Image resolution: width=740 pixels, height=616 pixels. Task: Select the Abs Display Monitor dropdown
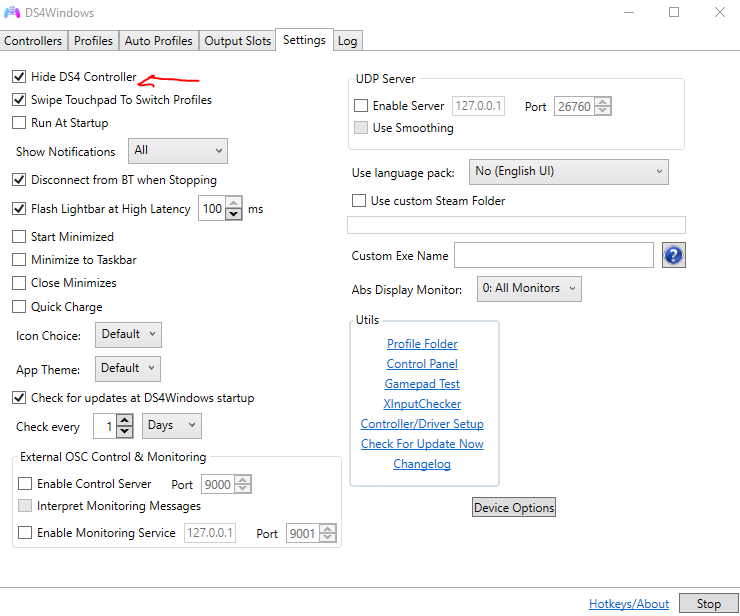coord(528,289)
